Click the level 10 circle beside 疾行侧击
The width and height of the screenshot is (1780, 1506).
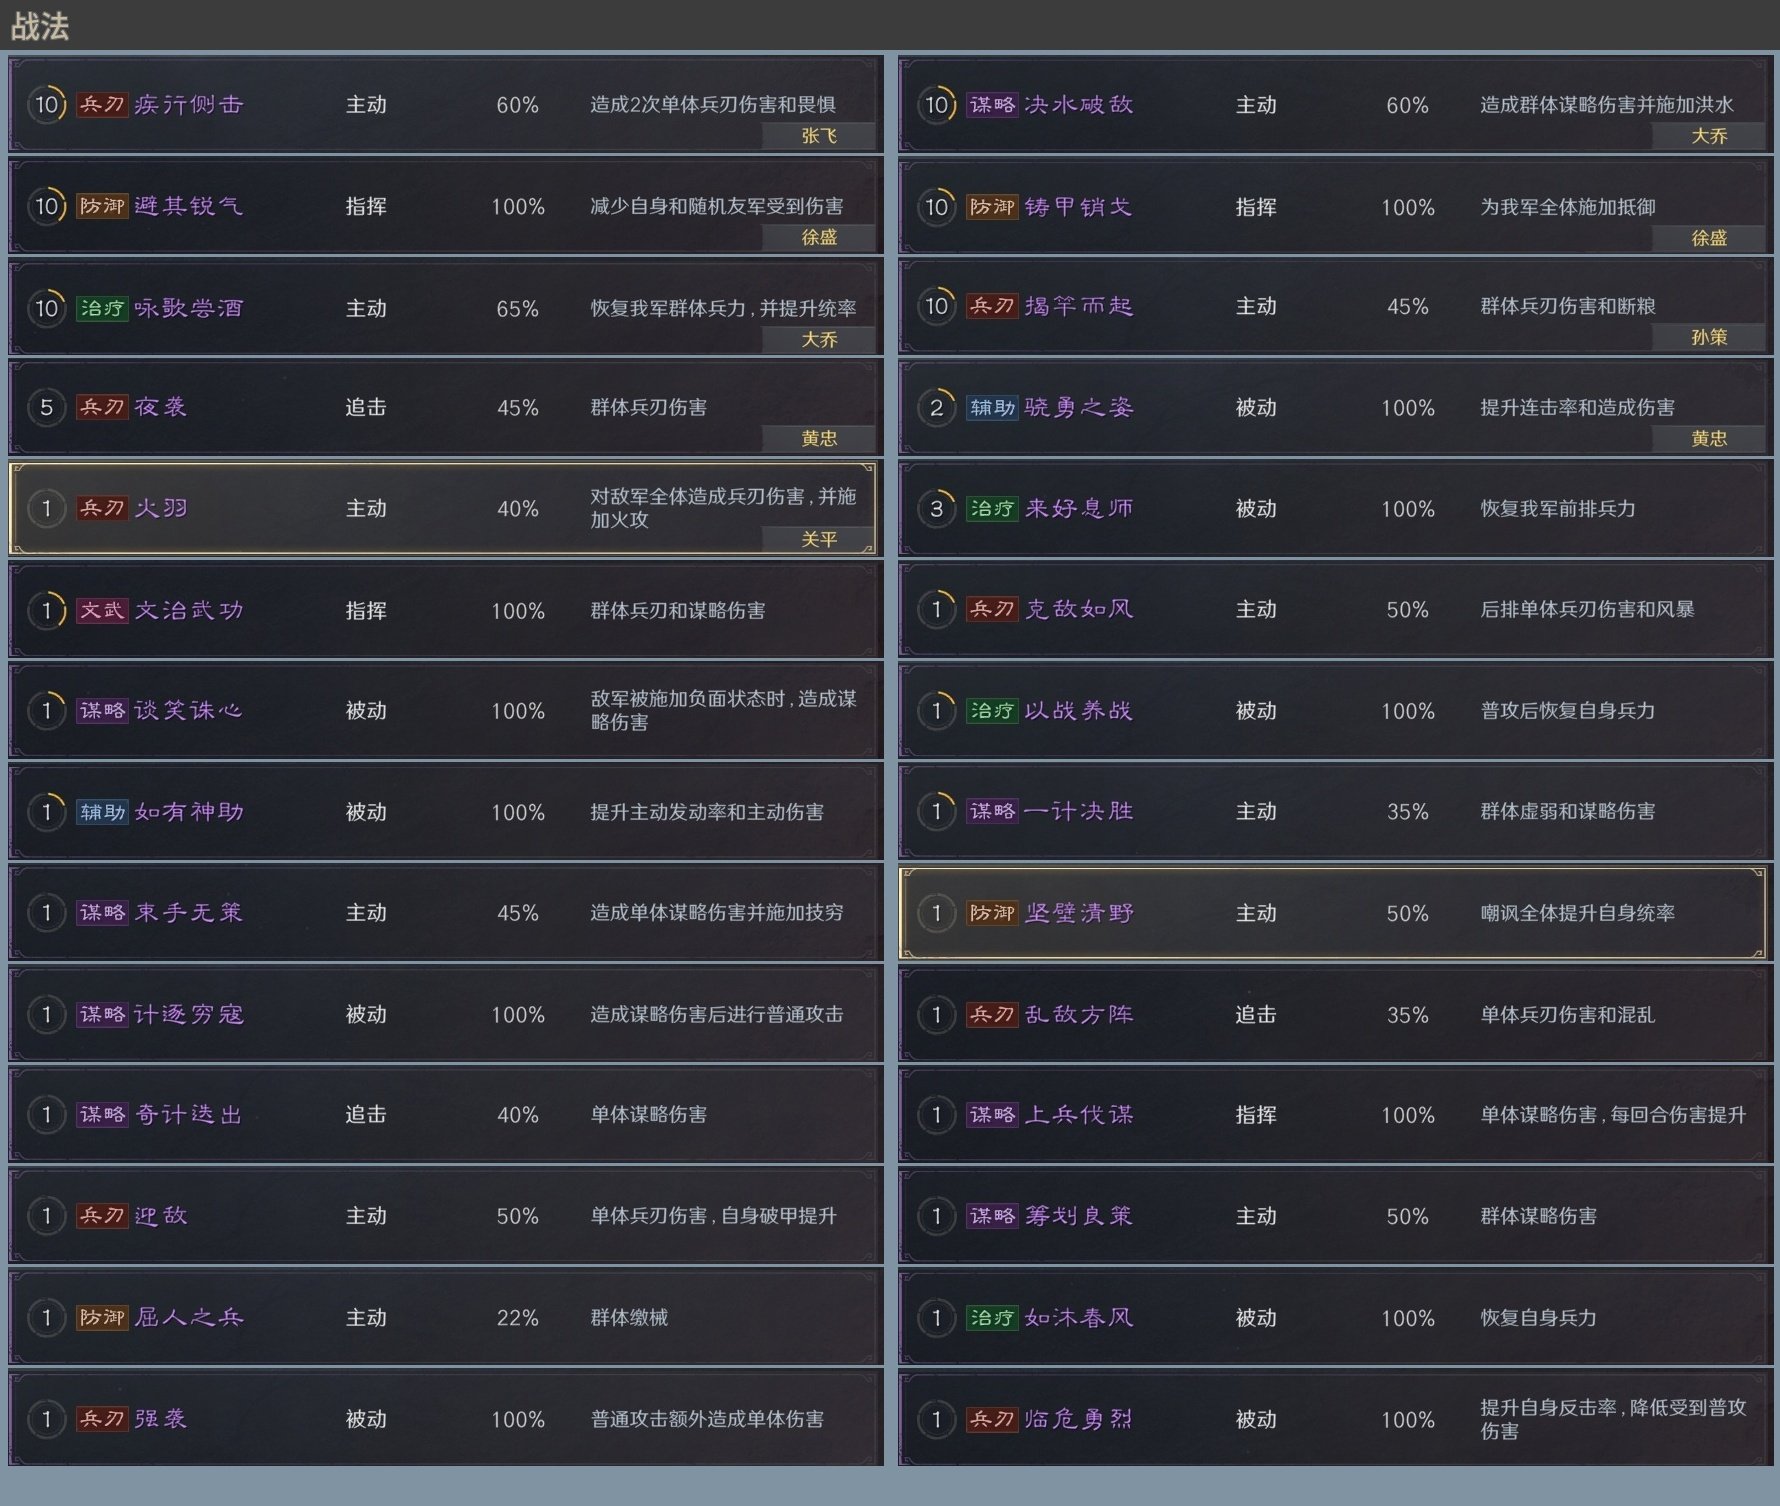46,105
